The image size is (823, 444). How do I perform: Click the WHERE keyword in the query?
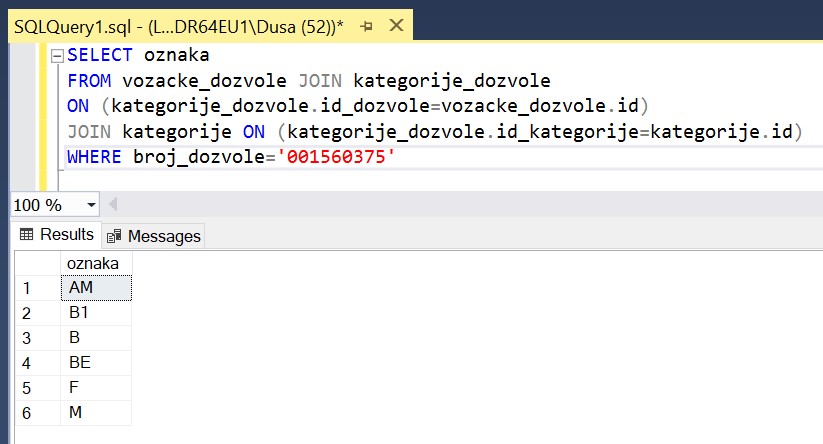coord(94,158)
